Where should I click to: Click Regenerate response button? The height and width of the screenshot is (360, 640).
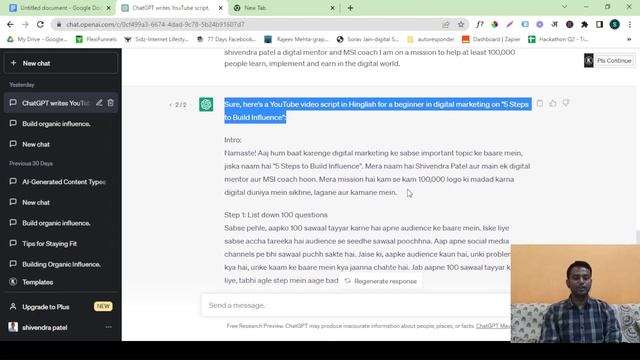point(381,281)
